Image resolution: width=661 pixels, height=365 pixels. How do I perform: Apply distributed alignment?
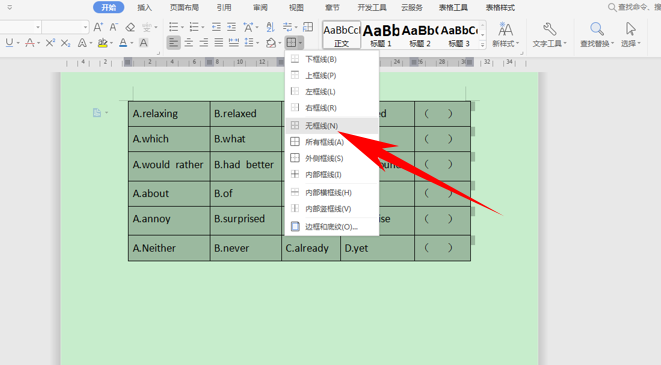234,43
